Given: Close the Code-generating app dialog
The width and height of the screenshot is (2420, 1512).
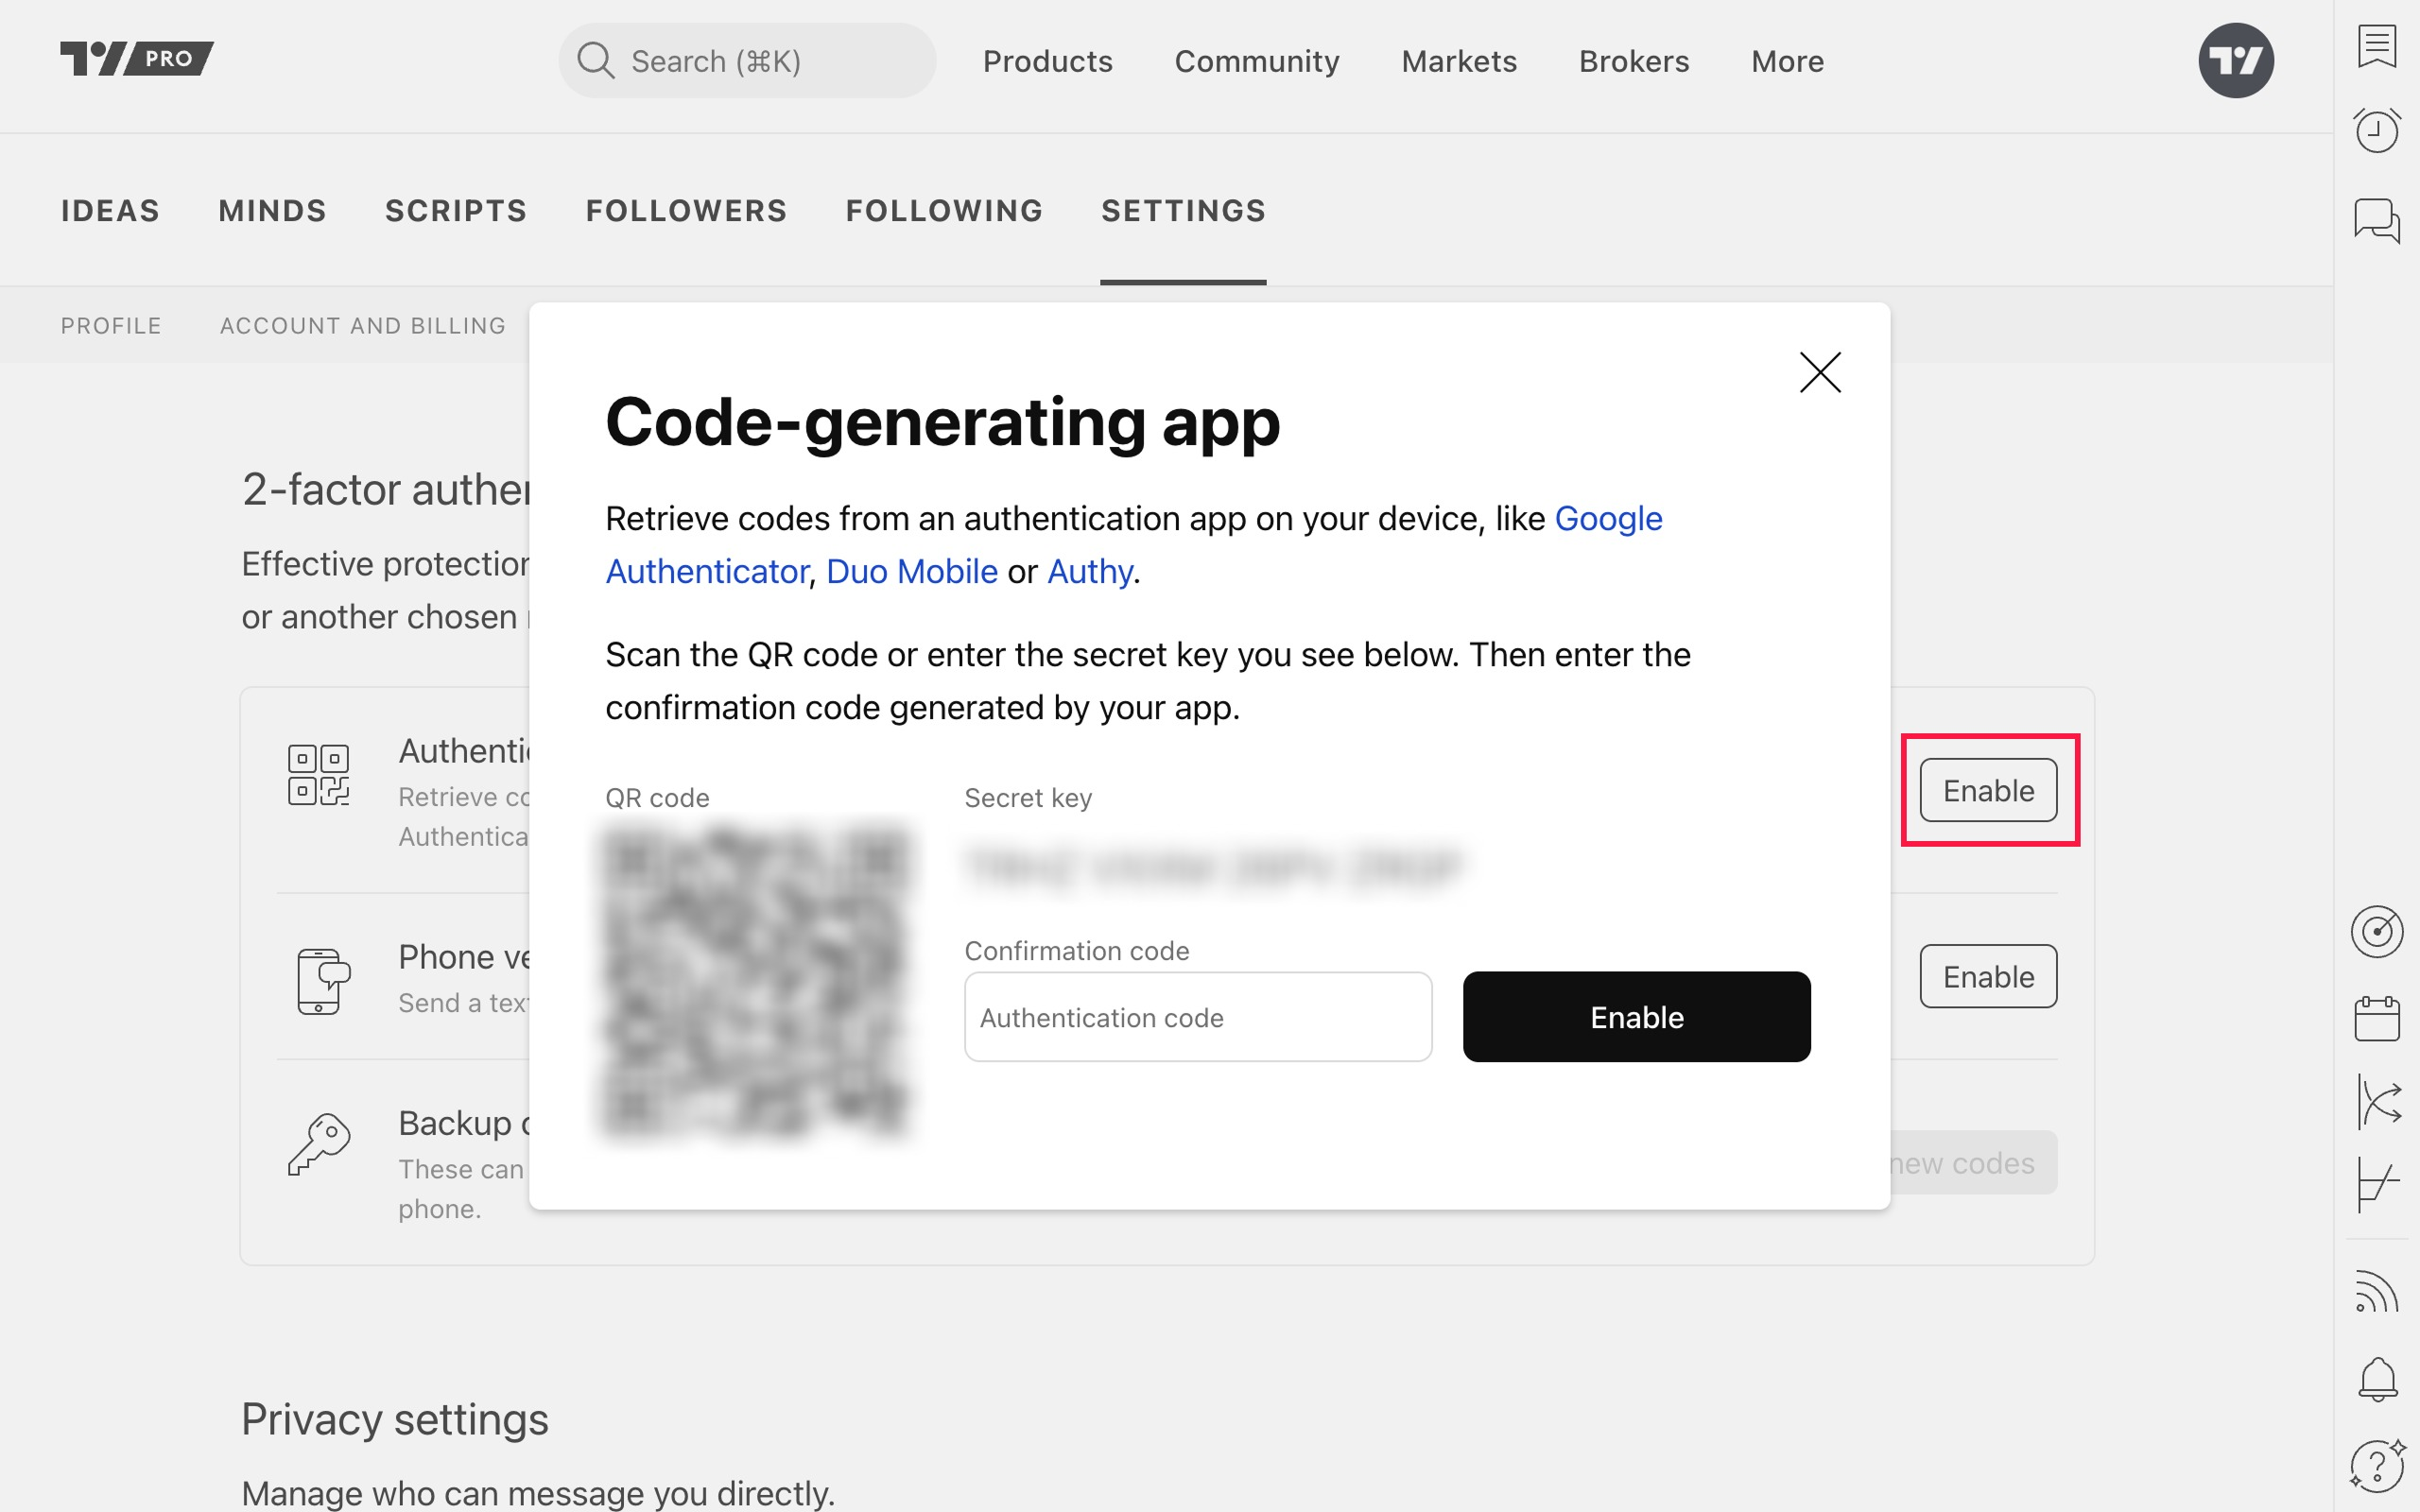Looking at the screenshot, I should point(1819,373).
